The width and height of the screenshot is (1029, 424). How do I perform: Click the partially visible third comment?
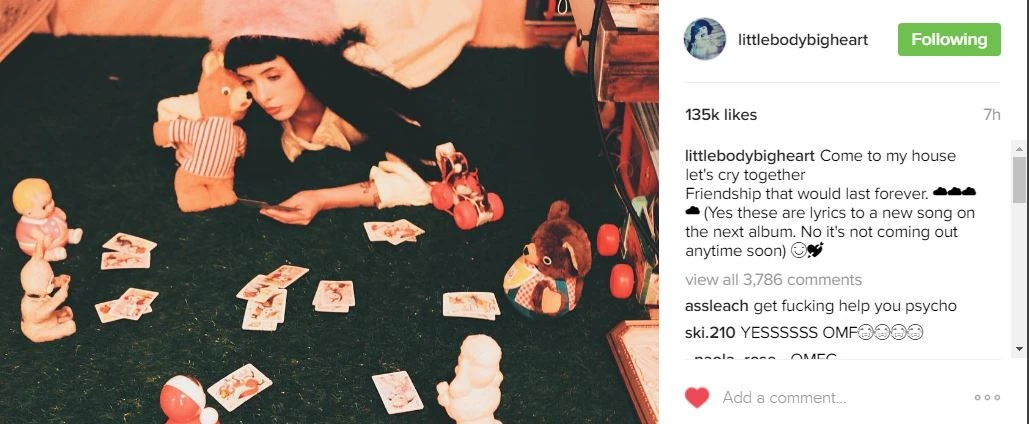pyautogui.click(x=761, y=356)
